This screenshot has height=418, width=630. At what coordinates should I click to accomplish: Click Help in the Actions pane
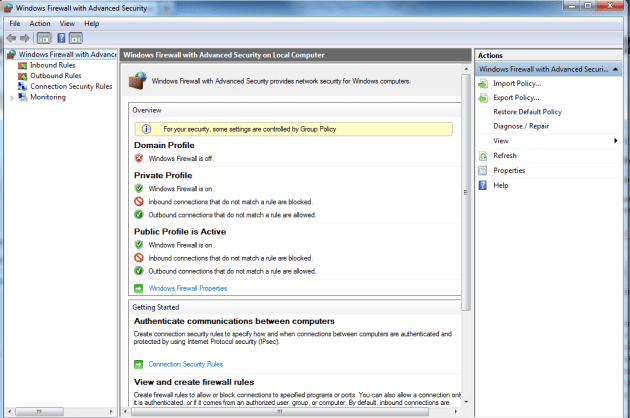tap(501, 185)
